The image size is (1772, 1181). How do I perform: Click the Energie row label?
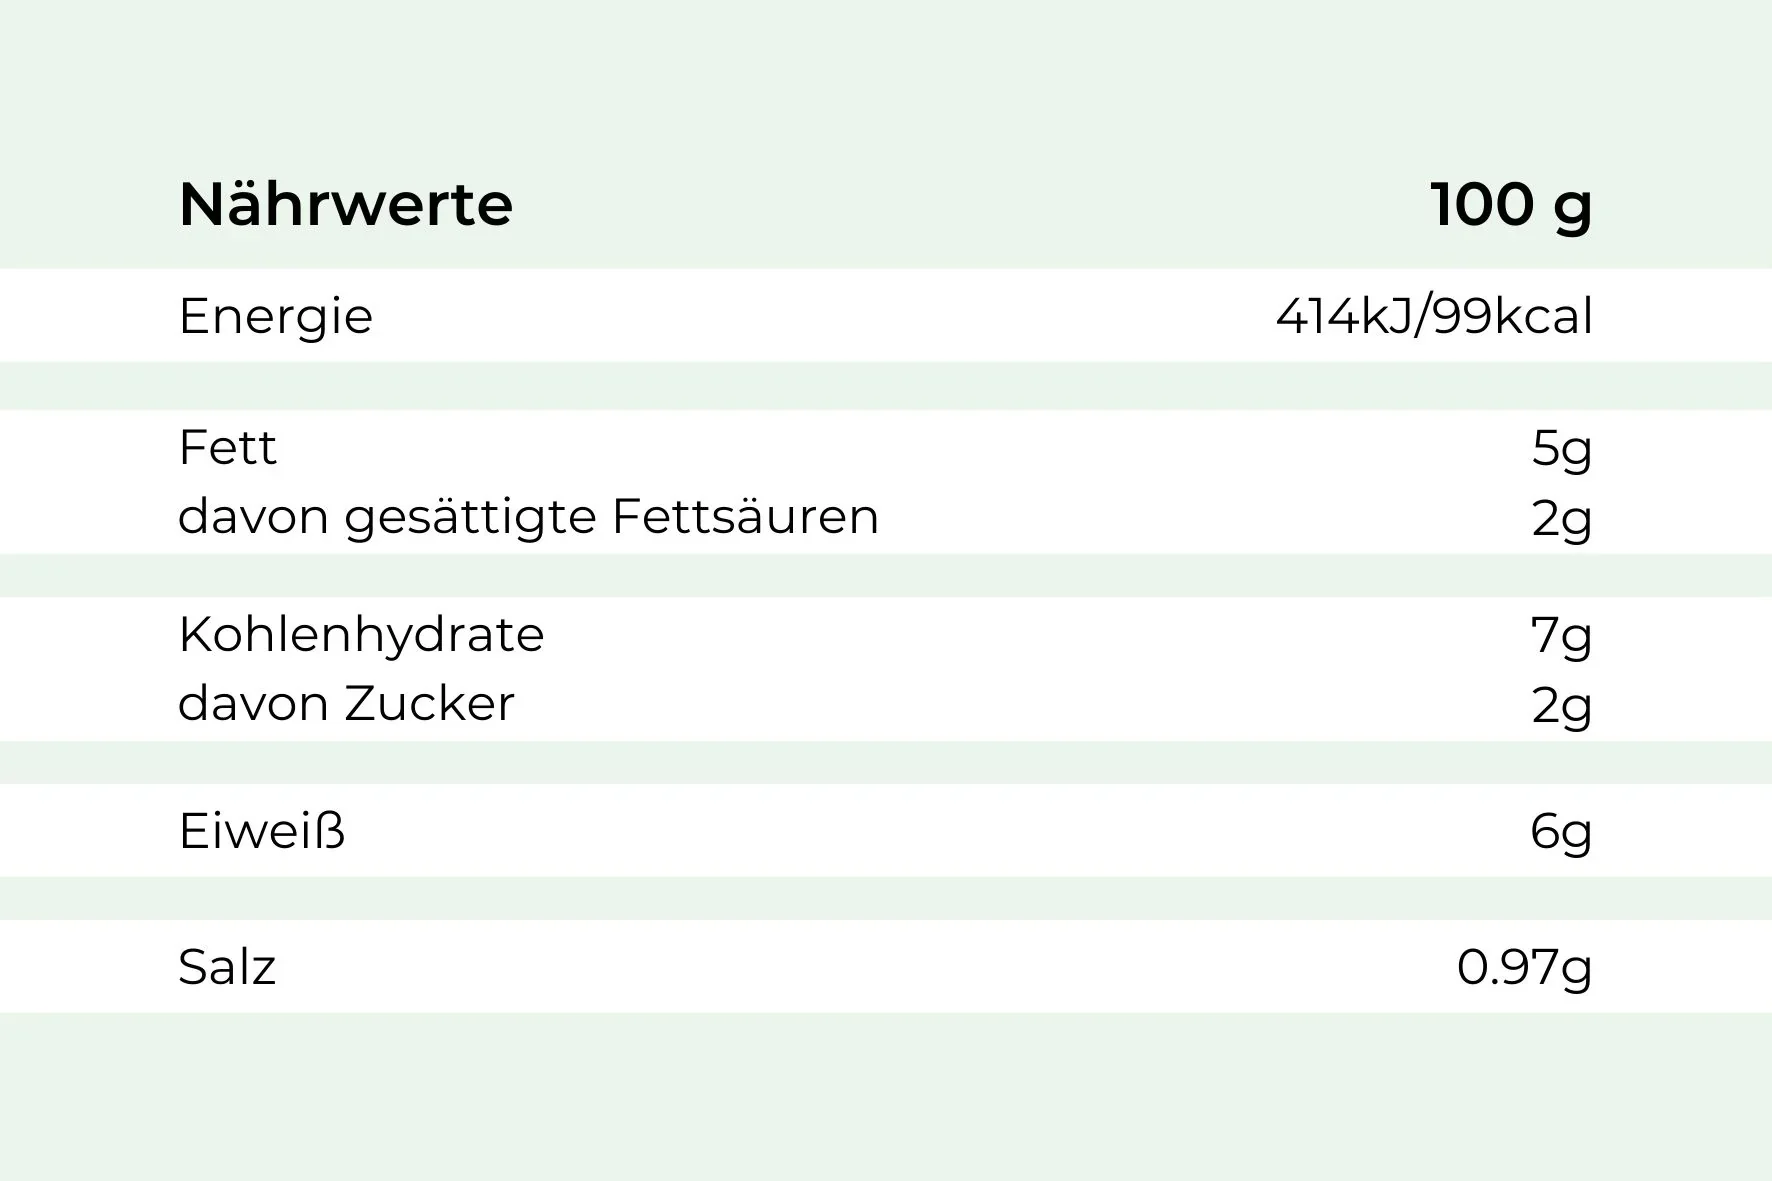275,317
